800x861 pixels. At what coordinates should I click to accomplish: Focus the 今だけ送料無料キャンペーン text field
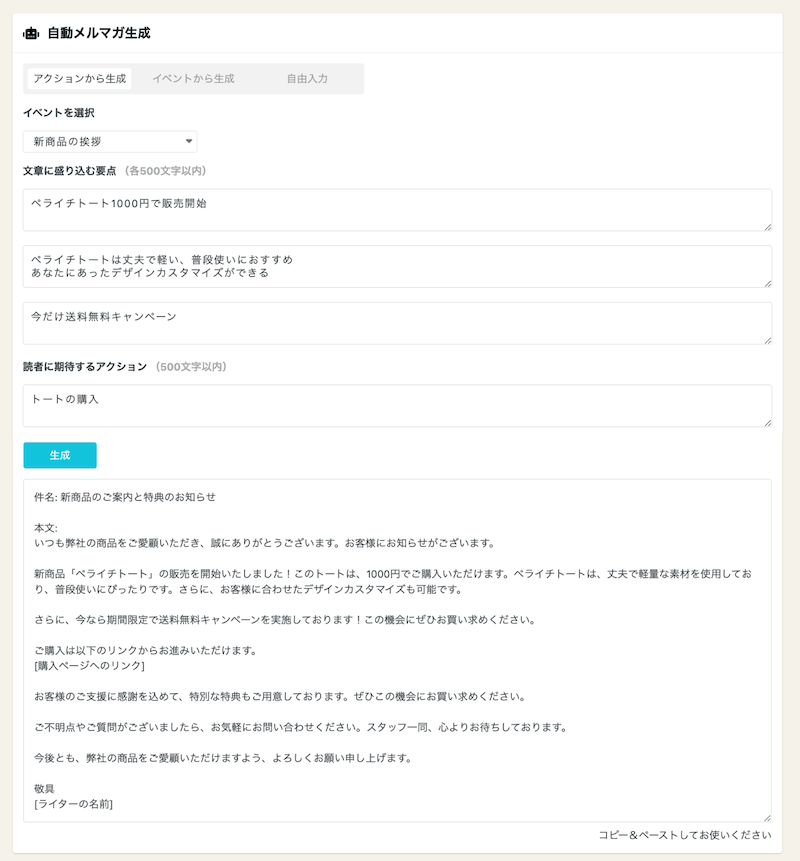(397, 323)
